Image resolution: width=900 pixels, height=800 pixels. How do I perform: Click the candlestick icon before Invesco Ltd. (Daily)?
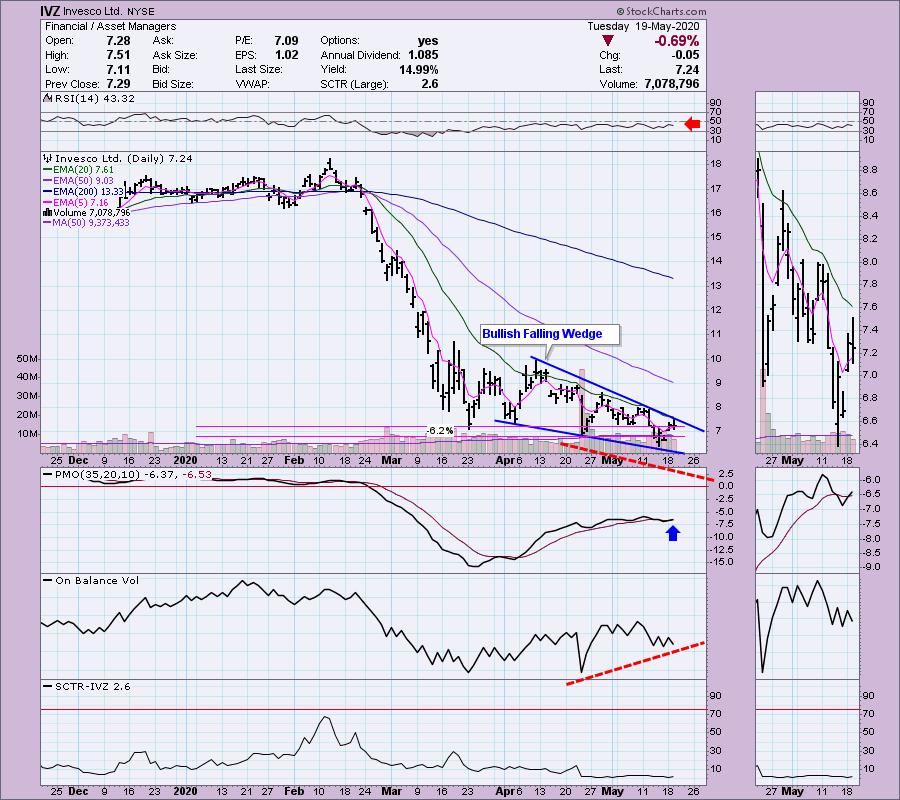tap(48, 158)
